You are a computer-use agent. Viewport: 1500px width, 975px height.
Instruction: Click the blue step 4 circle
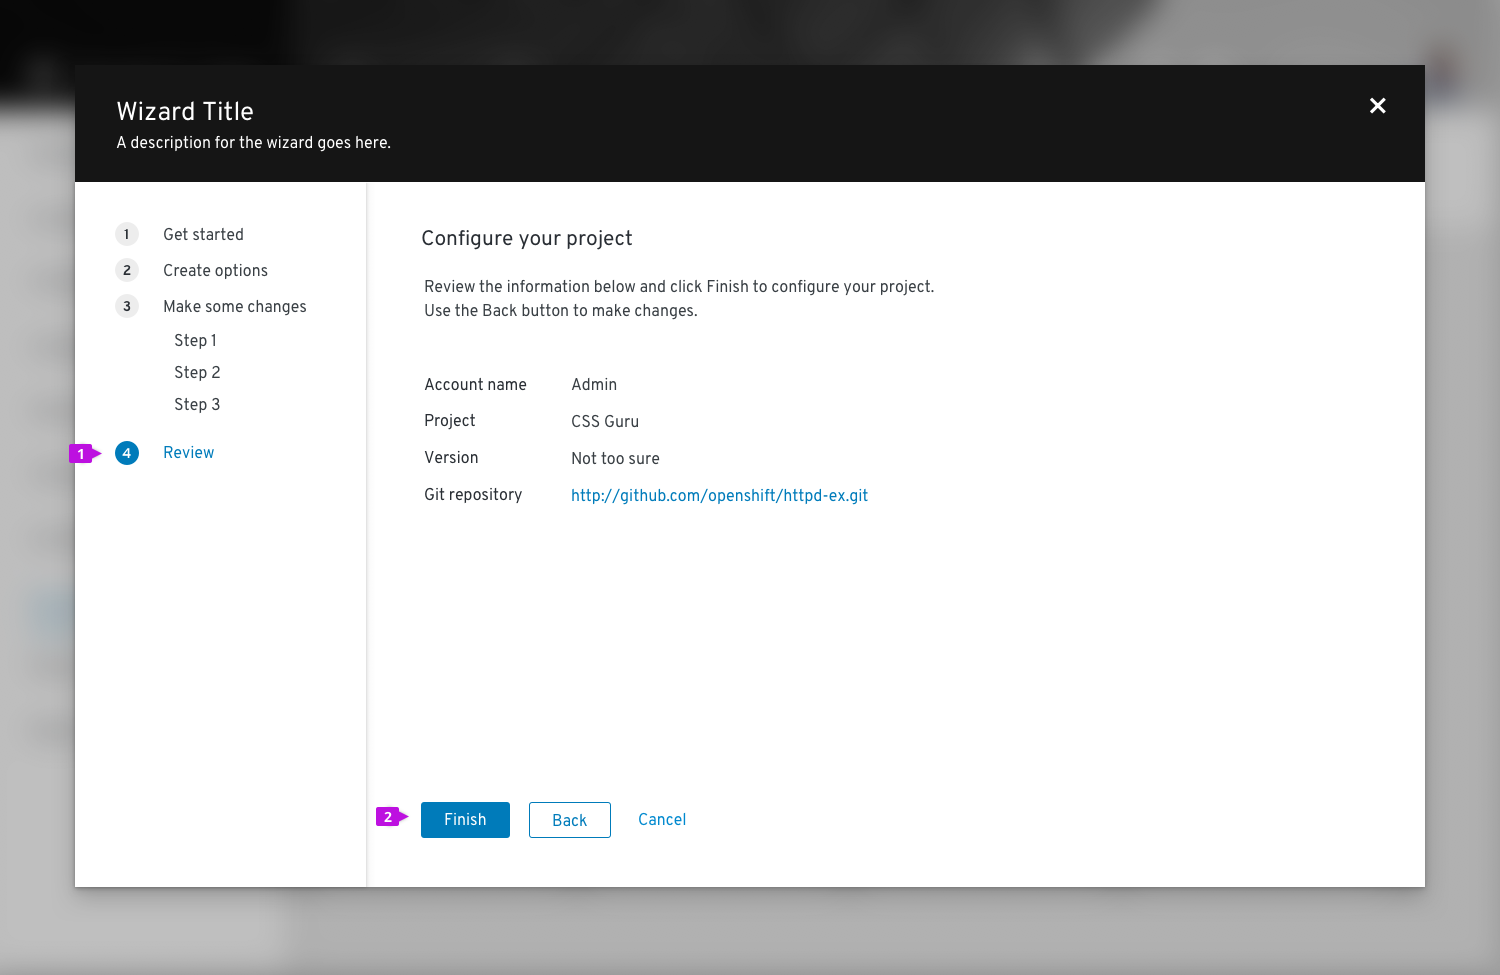click(127, 453)
